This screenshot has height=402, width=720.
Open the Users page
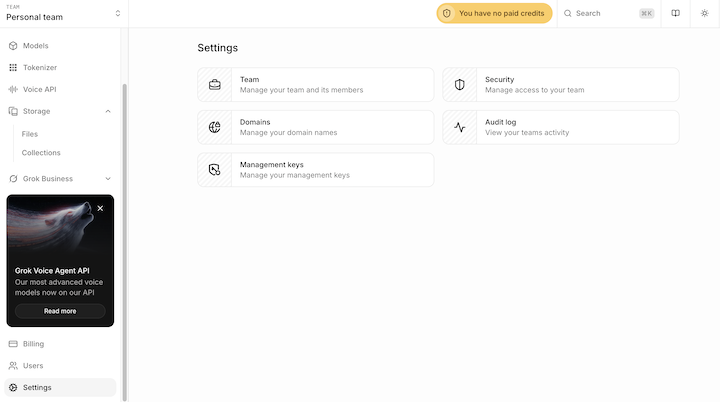tap(33, 366)
